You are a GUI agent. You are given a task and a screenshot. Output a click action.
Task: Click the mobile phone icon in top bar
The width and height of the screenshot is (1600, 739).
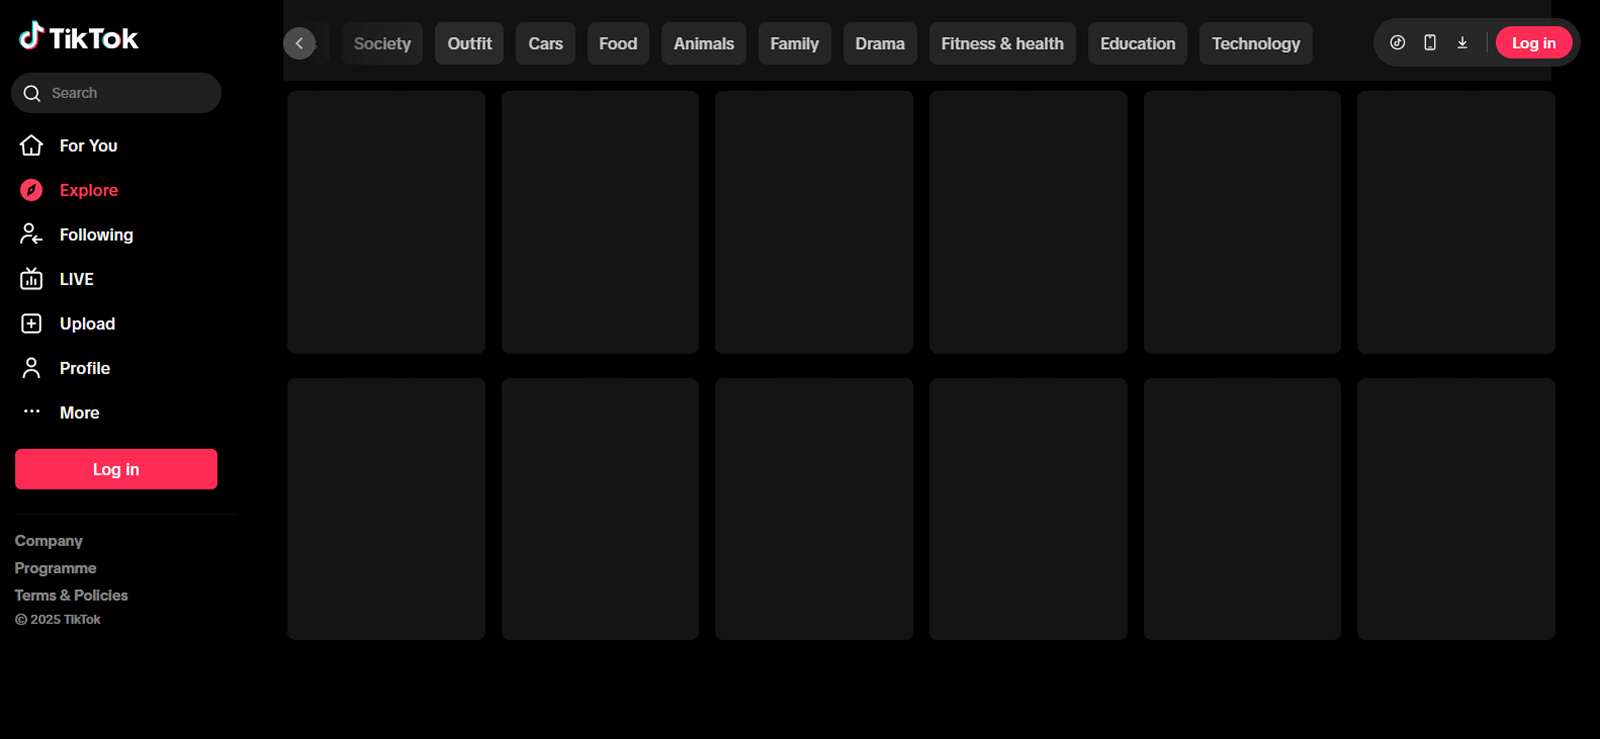(x=1430, y=43)
